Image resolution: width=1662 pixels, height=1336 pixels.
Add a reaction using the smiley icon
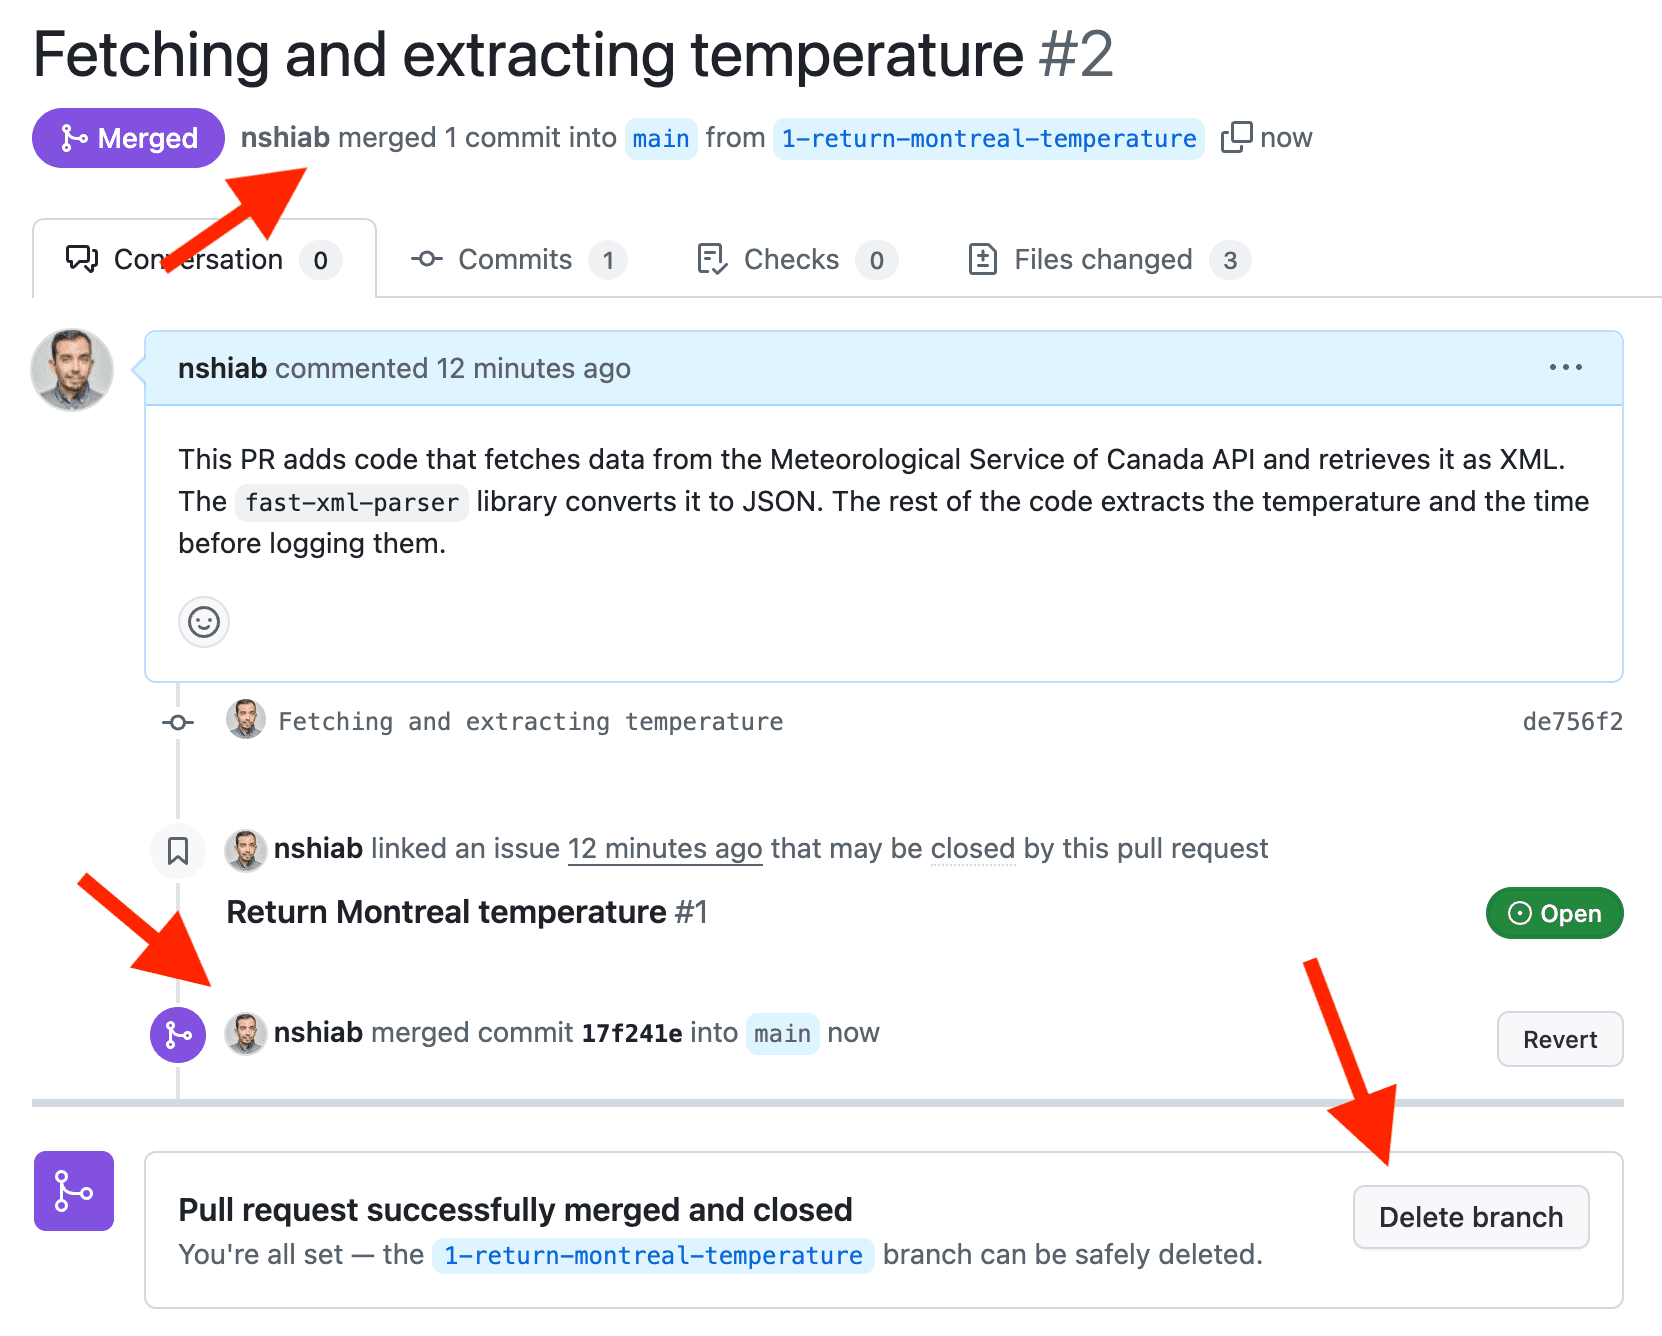pos(204,622)
